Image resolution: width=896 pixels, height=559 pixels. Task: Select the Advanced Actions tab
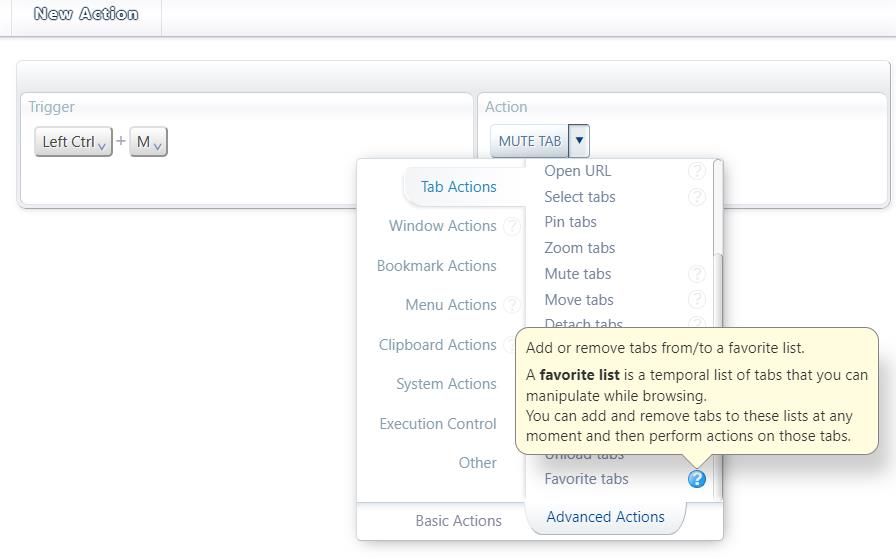click(605, 517)
